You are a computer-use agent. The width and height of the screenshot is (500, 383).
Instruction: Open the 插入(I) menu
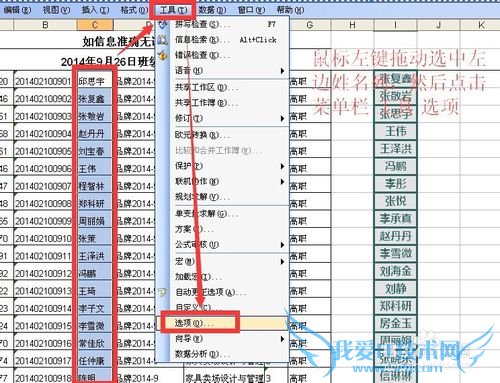coord(95,10)
